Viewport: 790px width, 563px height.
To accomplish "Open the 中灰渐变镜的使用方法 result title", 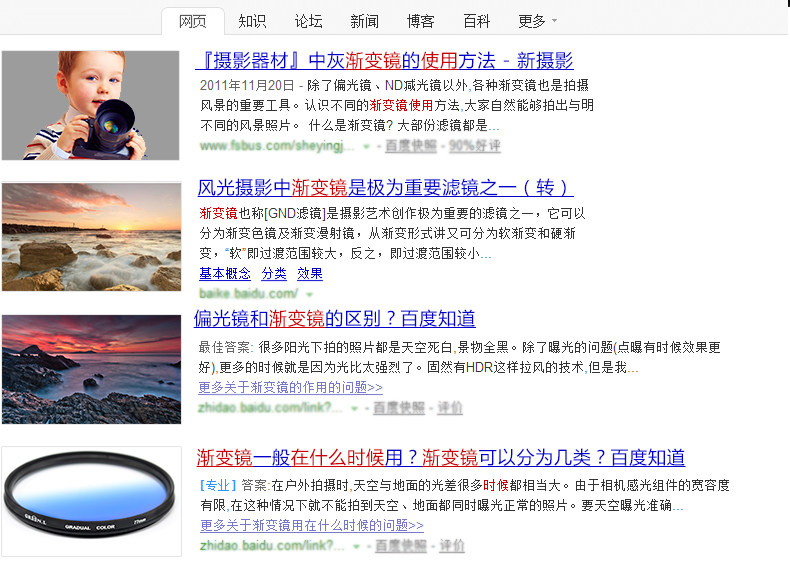I will [384, 61].
